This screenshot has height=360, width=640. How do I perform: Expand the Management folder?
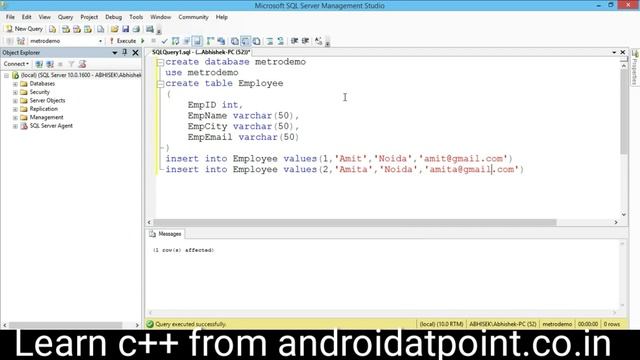(x=15, y=118)
